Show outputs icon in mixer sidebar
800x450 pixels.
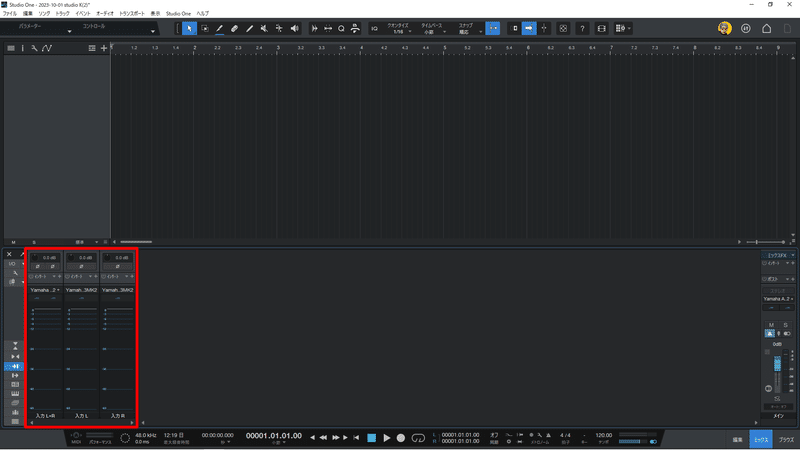15,376
